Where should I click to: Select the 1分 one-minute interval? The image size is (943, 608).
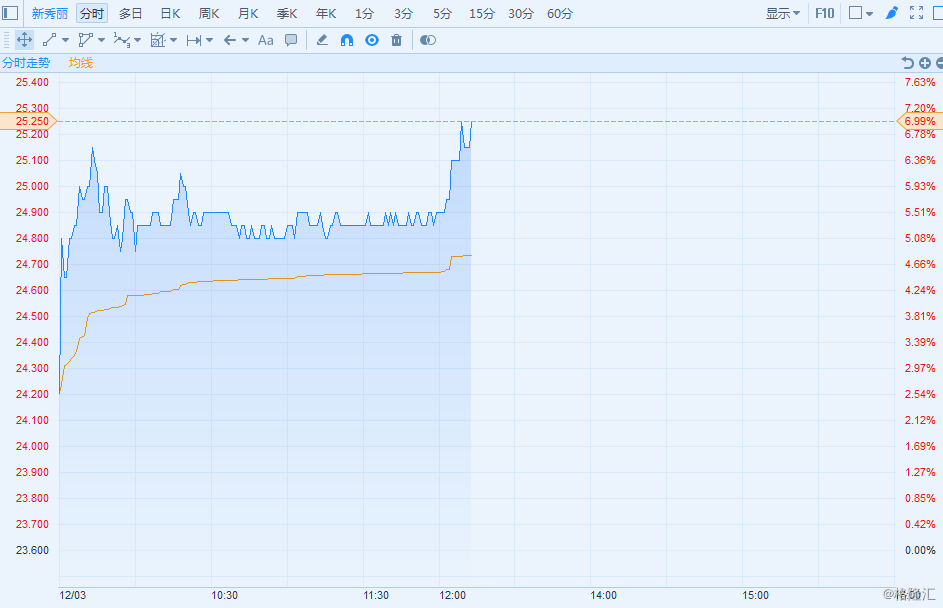(364, 13)
